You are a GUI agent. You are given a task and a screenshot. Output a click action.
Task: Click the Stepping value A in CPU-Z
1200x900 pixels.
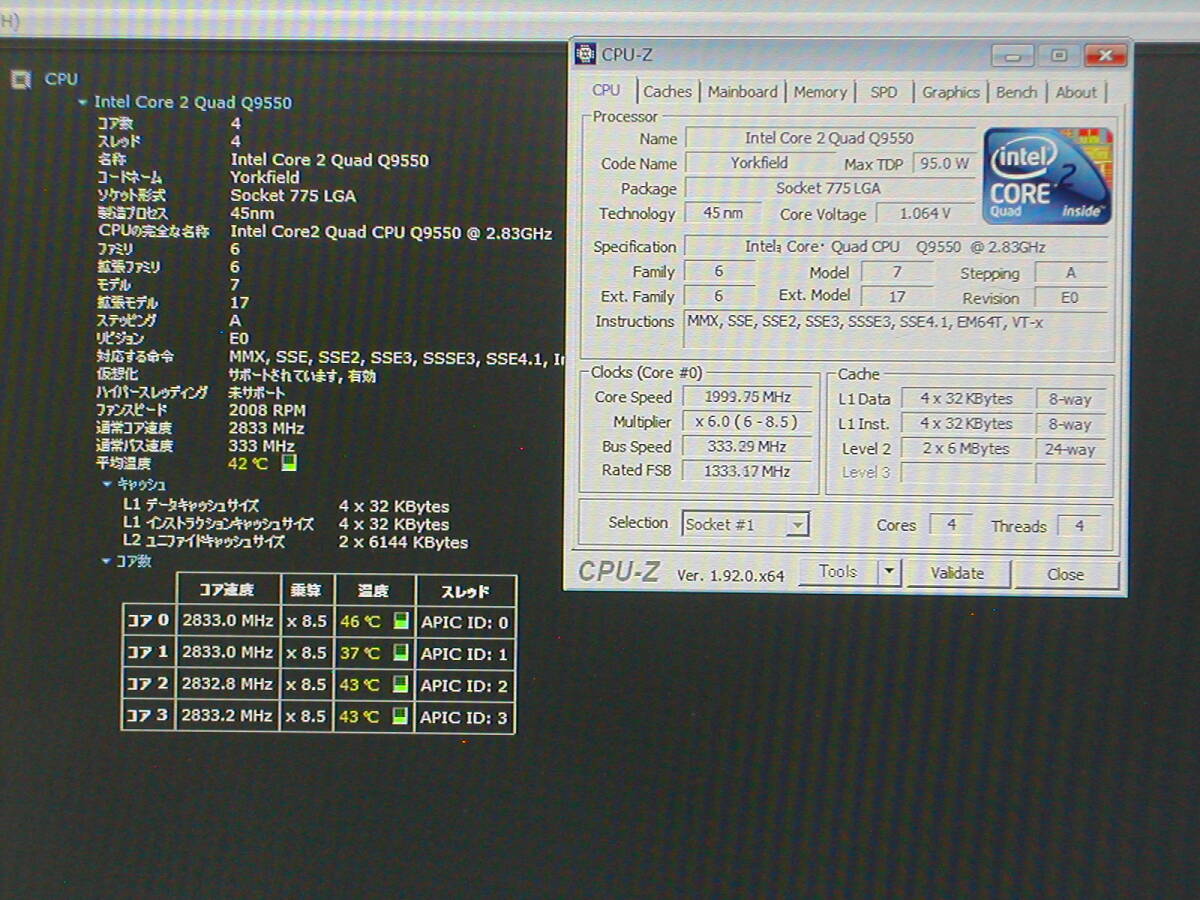click(x=1071, y=273)
